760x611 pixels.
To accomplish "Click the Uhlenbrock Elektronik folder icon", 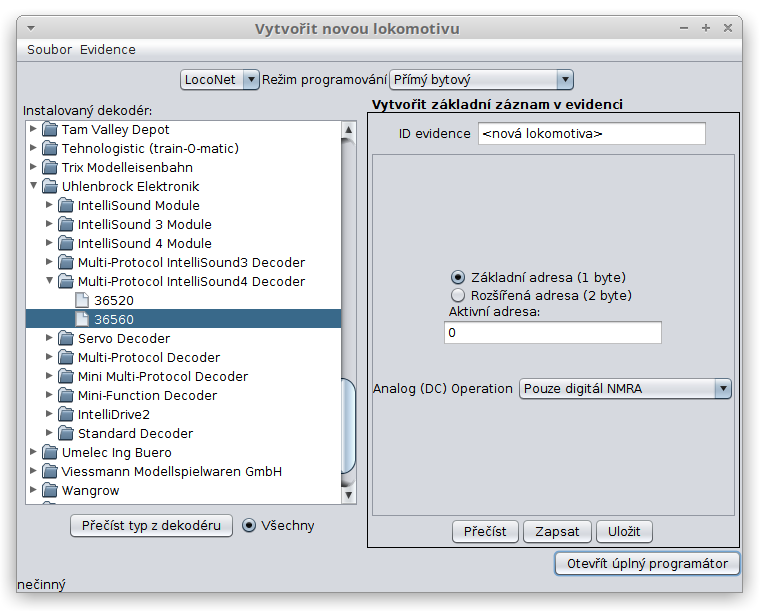I will point(50,187).
